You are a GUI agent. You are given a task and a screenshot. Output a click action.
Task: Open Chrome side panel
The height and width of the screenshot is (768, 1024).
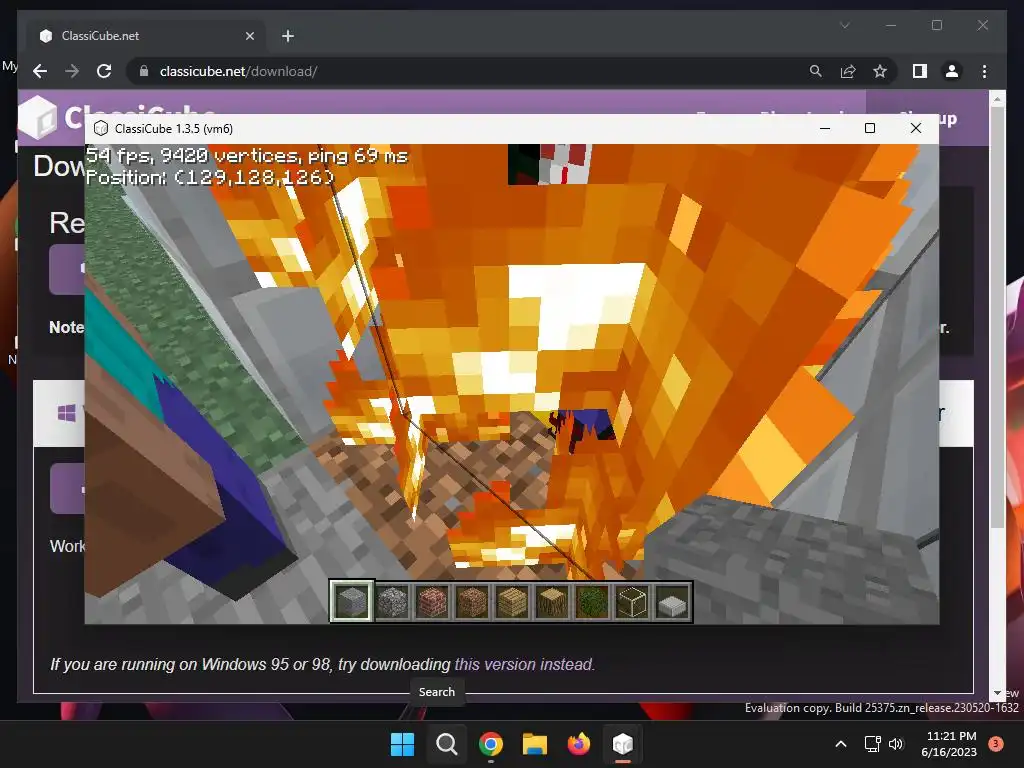pos(920,71)
